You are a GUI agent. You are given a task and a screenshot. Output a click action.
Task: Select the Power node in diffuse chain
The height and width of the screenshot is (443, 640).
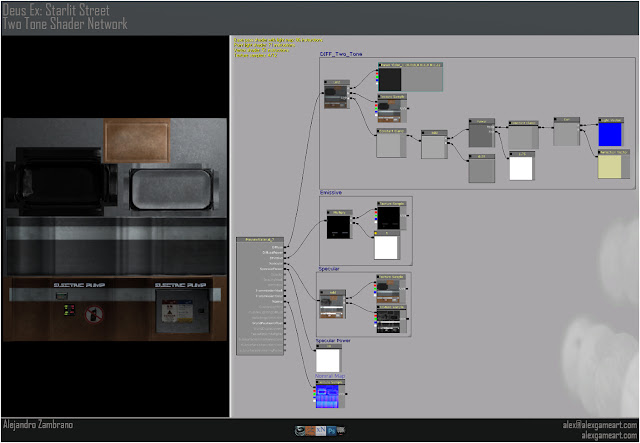tap(482, 133)
